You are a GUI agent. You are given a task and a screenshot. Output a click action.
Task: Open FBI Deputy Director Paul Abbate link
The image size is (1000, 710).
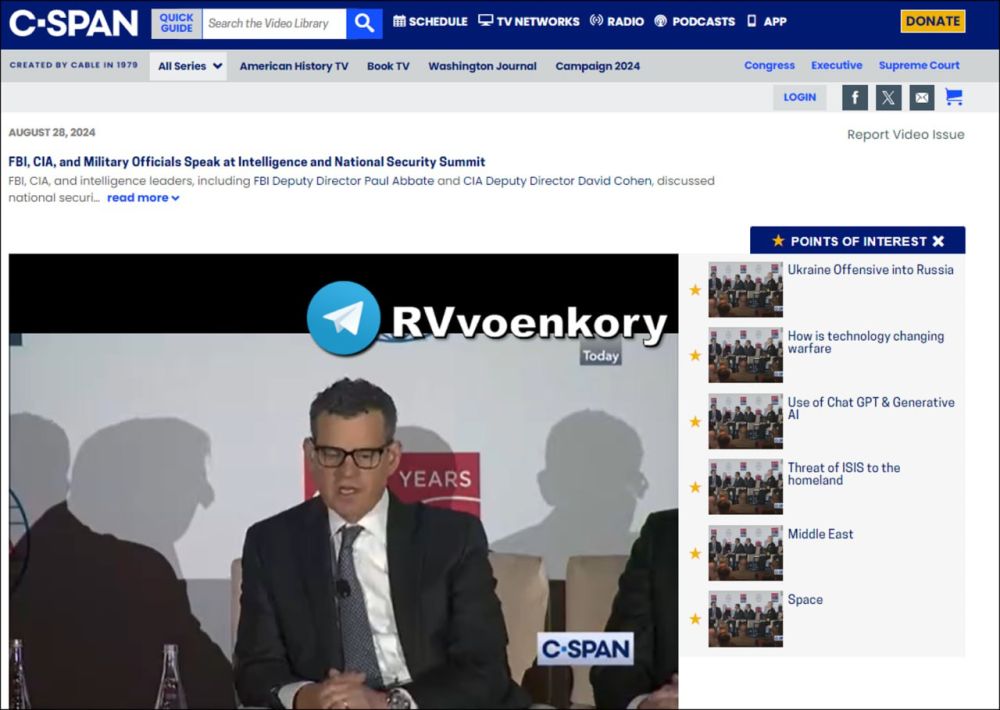click(344, 181)
